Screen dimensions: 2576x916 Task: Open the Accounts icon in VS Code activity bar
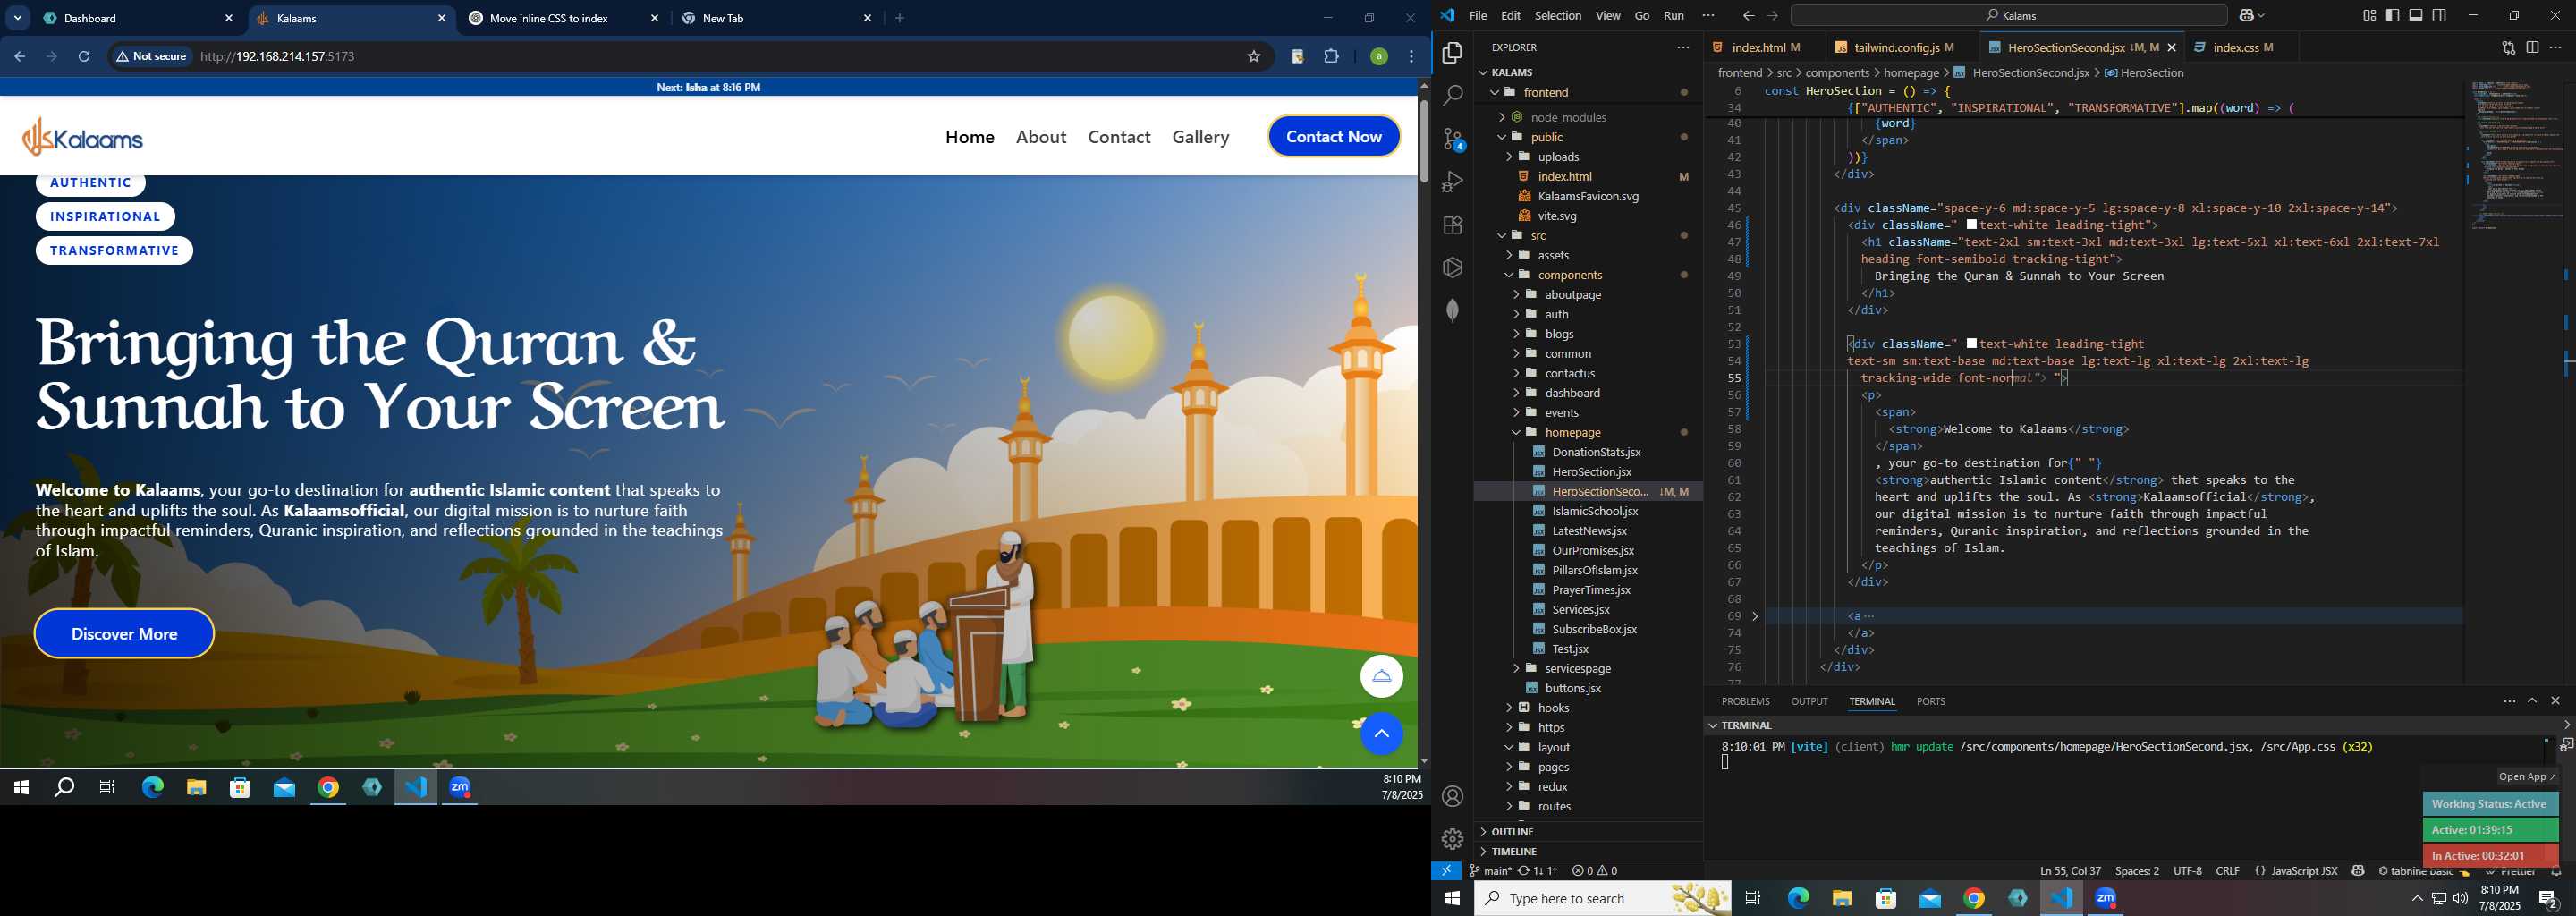tap(1452, 796)
